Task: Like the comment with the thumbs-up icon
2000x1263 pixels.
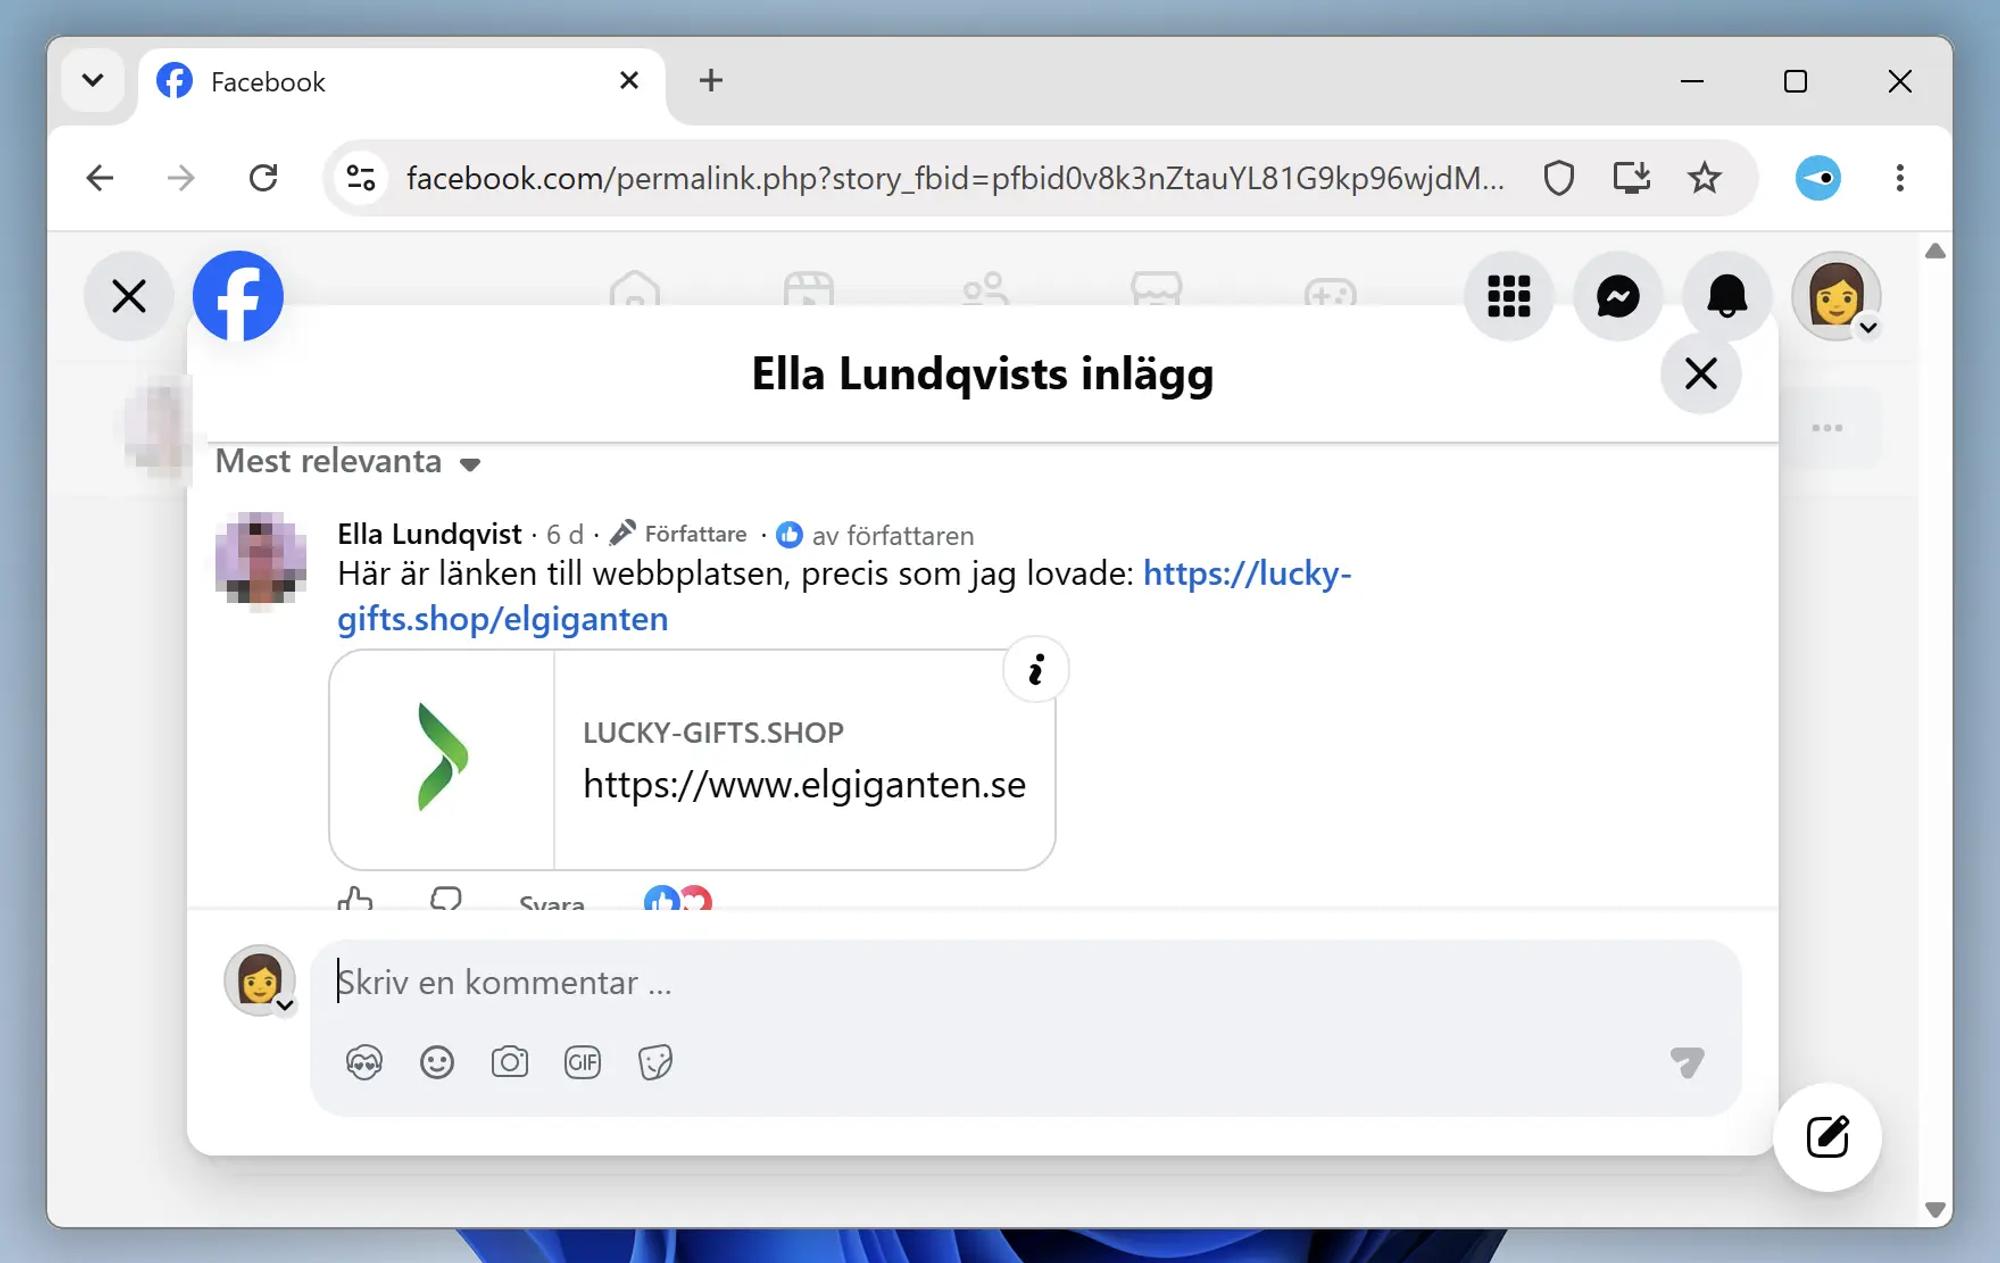Action: coord(355,899)
